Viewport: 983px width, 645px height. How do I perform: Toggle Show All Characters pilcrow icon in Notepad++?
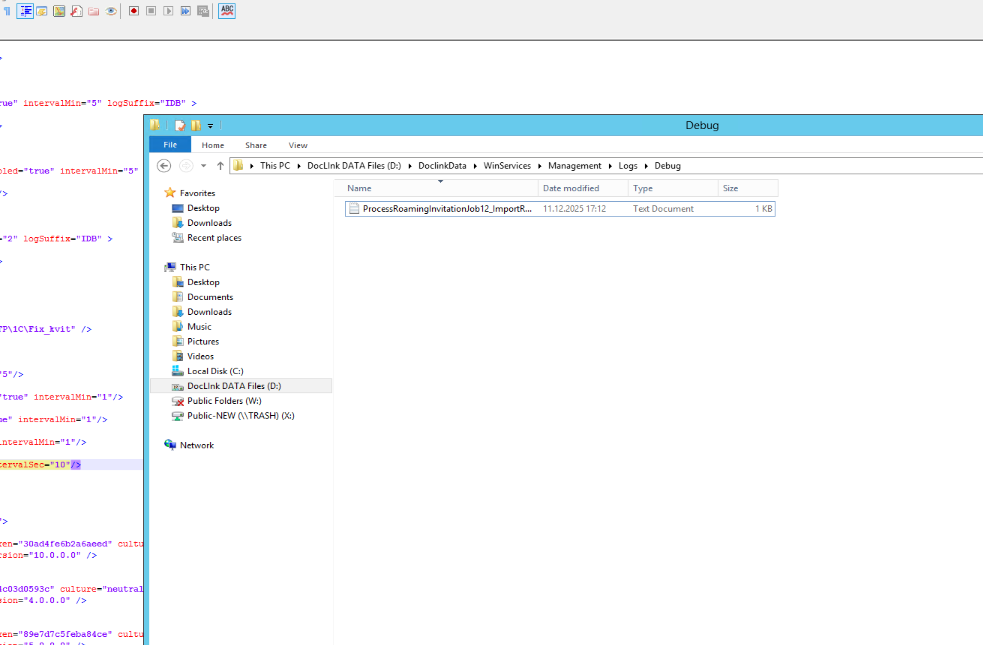[x=7, y=11]
